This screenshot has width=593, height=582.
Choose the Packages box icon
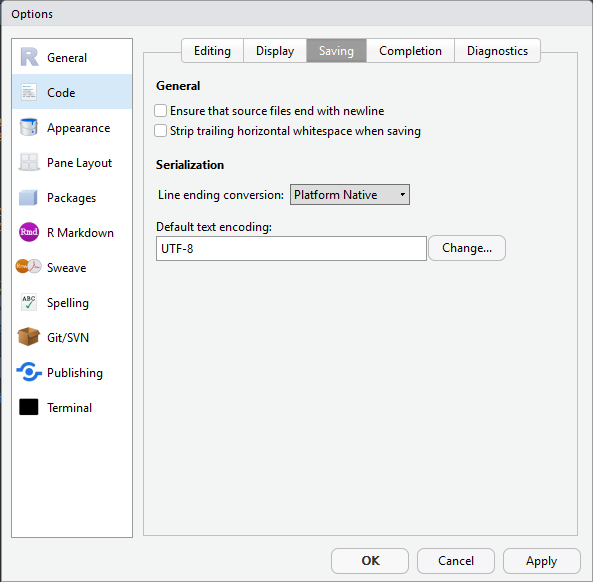point(28,197)
